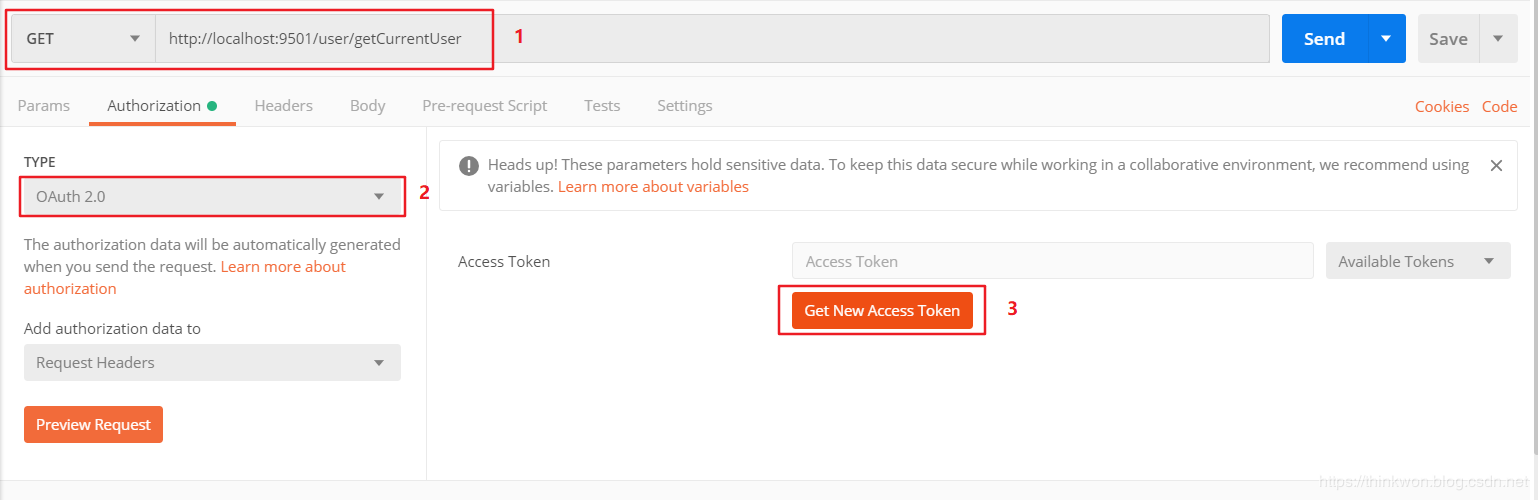
Task: Switch to the Params tab
Action: (44, 106)
